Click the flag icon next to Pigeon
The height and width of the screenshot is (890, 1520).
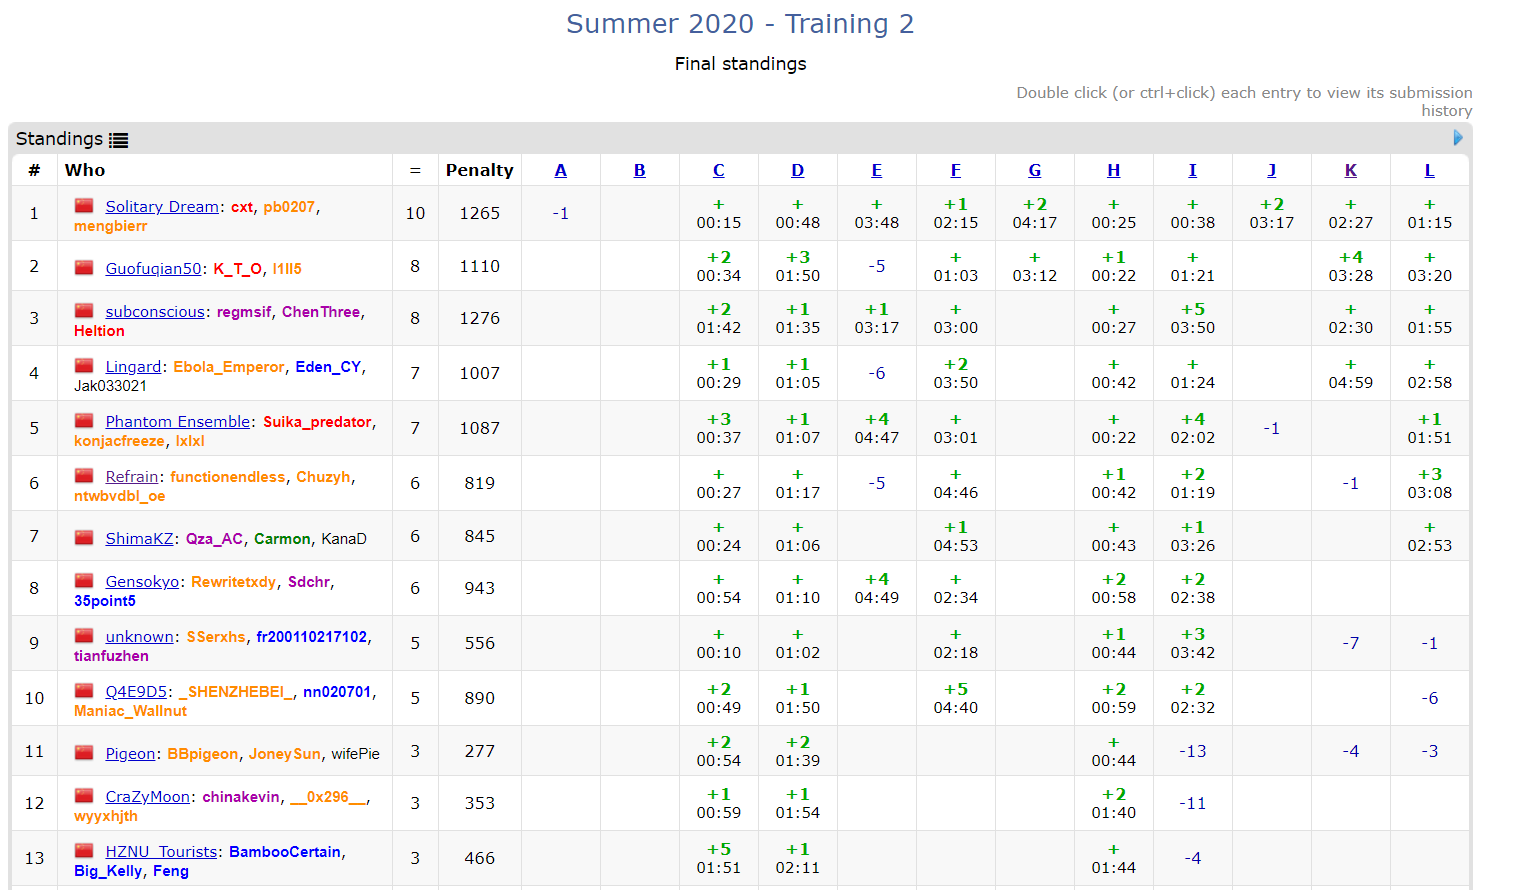click(x=84, y=753)
